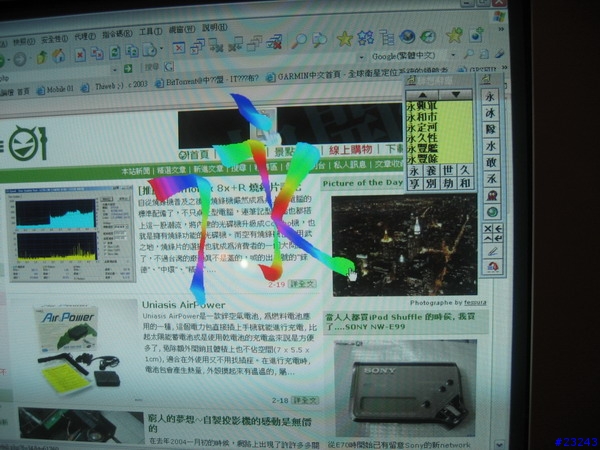Click the single magnifying glass search icon

tap(300, 41)
